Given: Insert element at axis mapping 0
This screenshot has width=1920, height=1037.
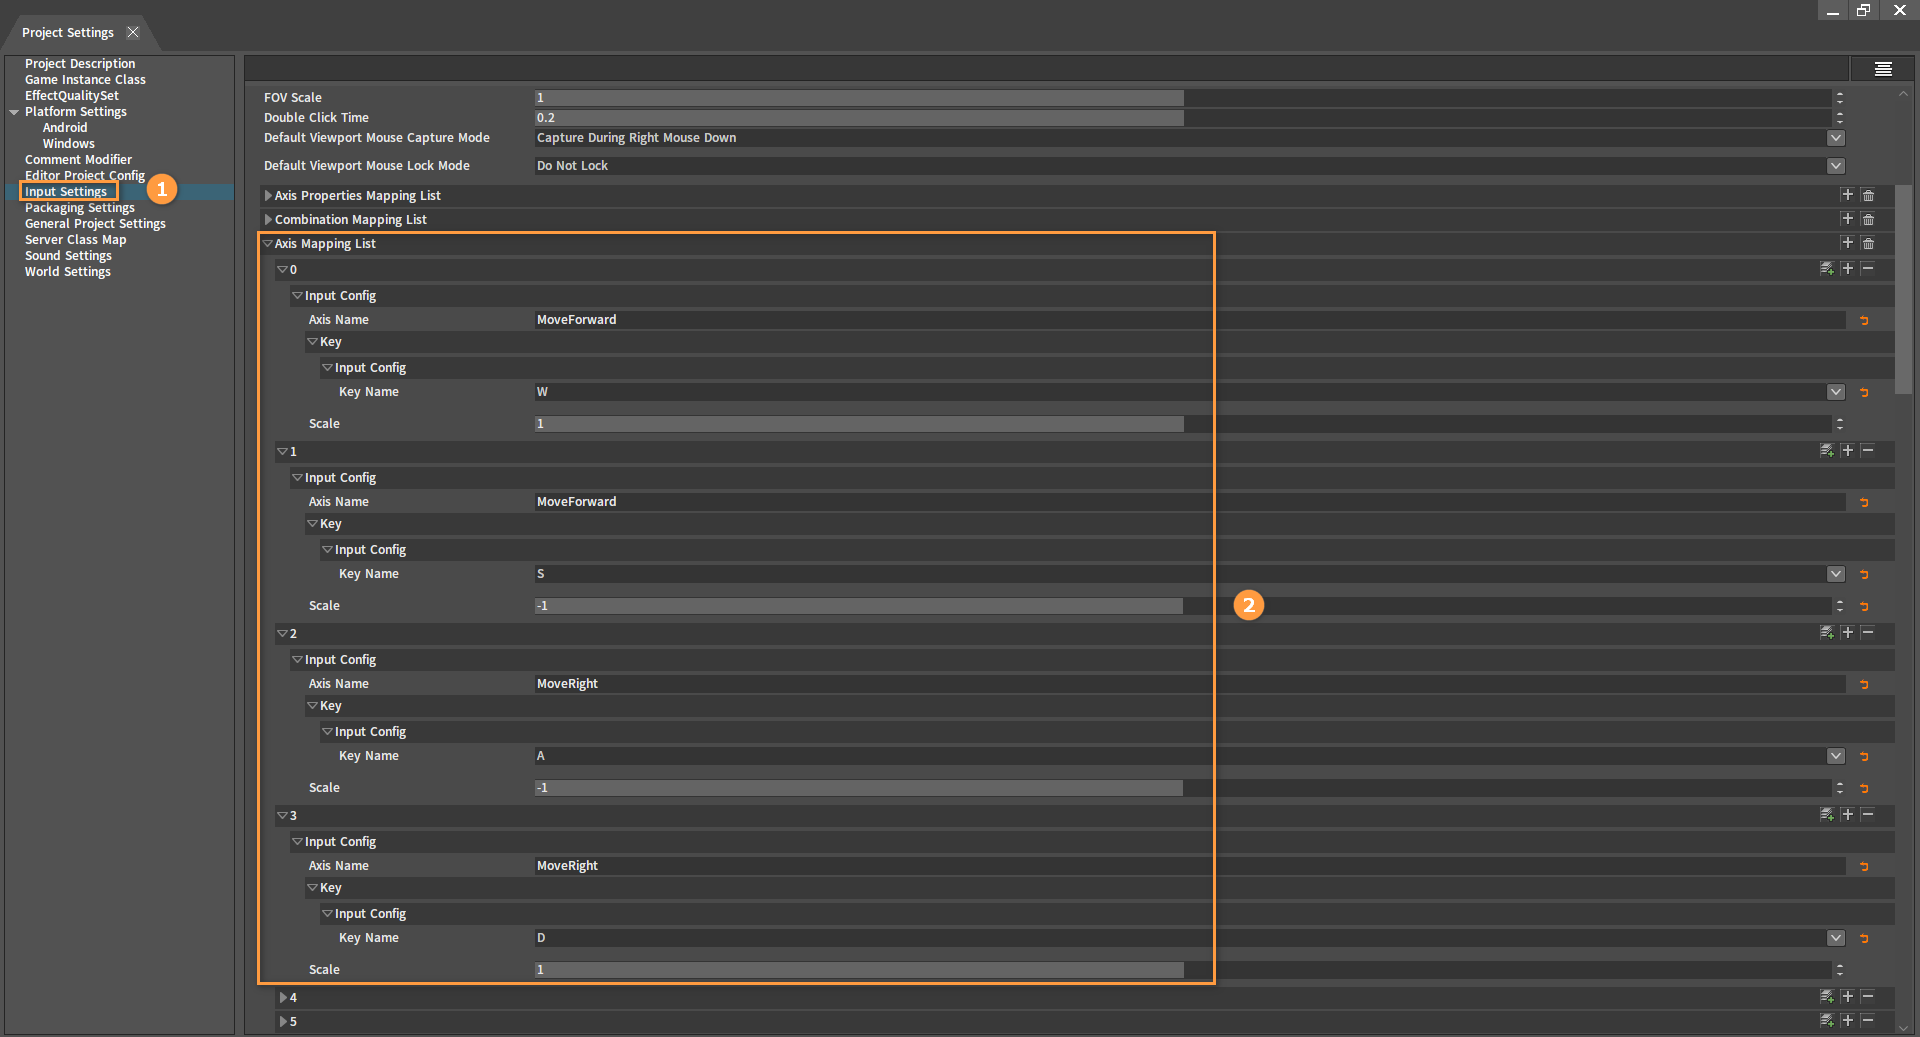Looking at the screenshot, I should 1847,269.
